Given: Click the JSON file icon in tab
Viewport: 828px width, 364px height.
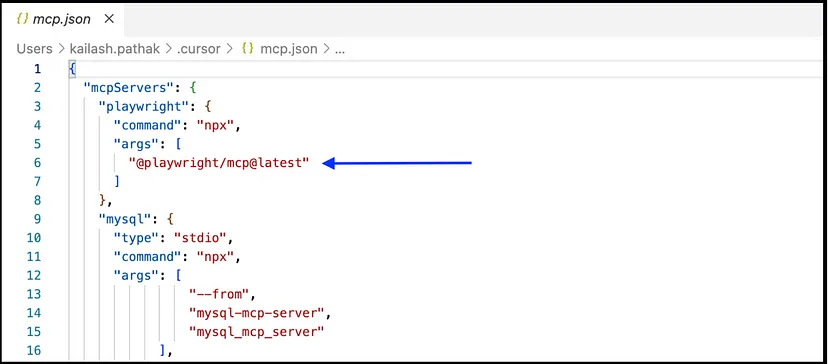Looking at the screenshot, I should (22, 19).
